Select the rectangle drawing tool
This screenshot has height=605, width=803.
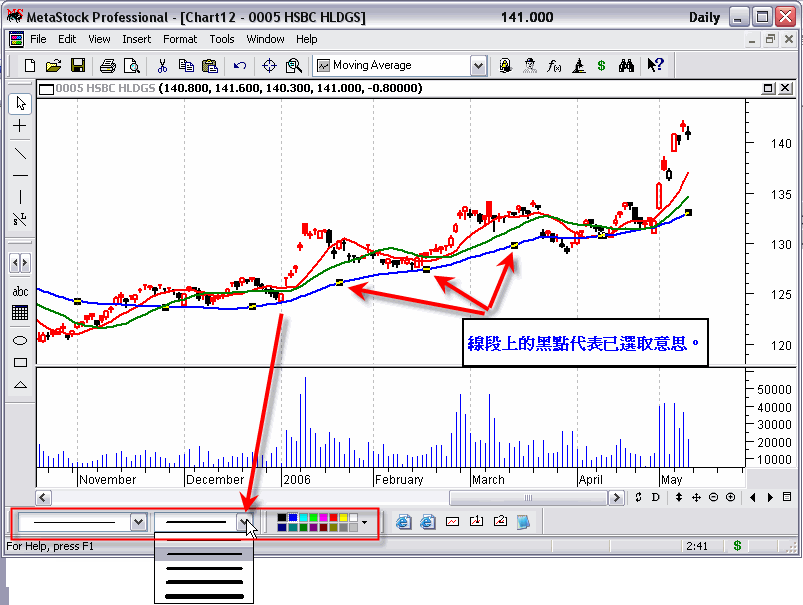(20, 363)
